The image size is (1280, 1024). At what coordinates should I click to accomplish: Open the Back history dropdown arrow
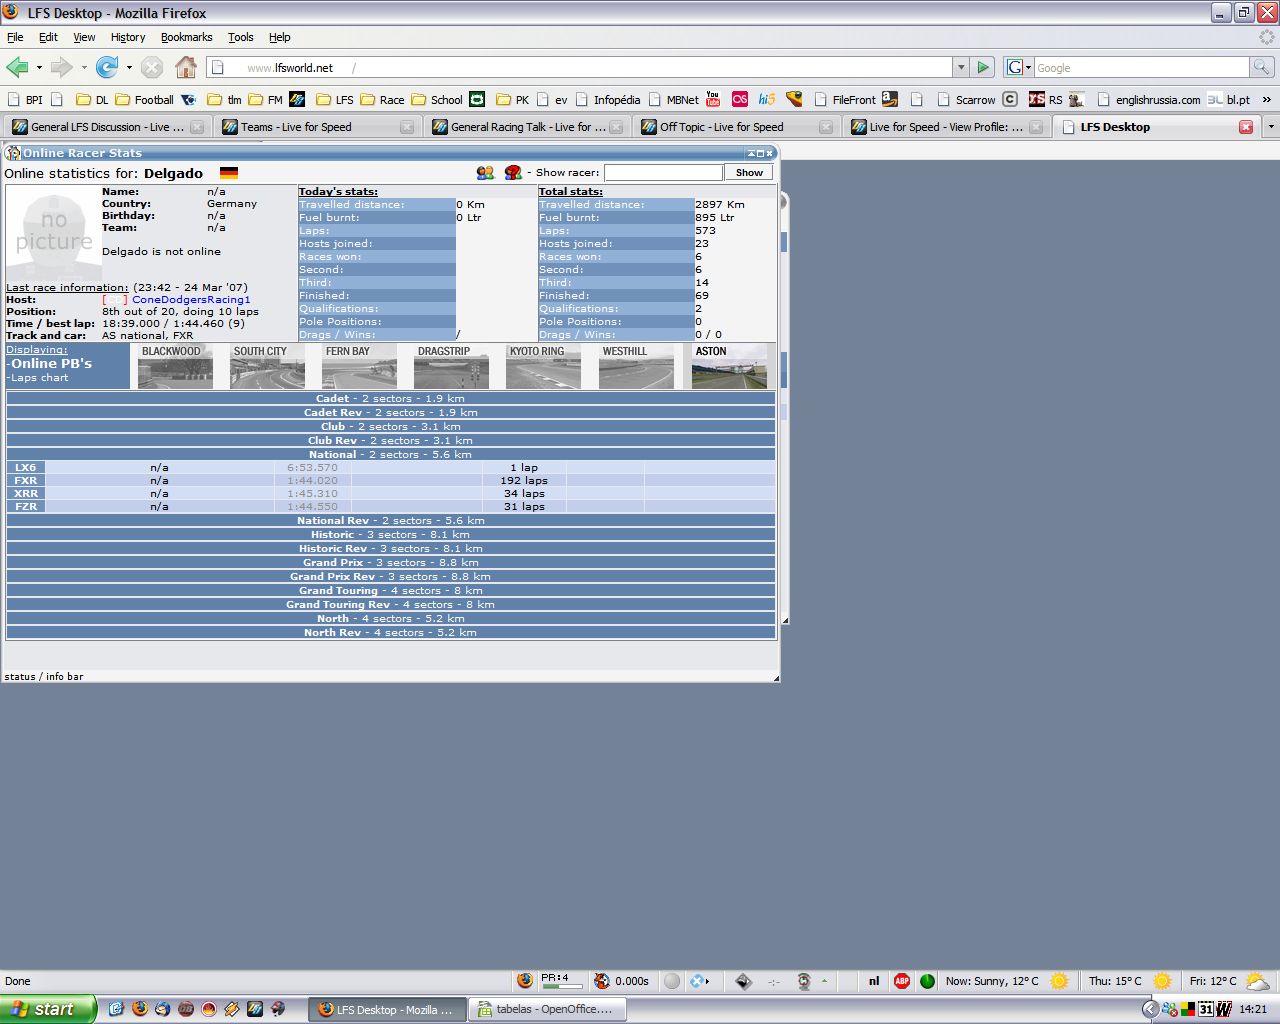pyautogui.click(x=39, y=68)
